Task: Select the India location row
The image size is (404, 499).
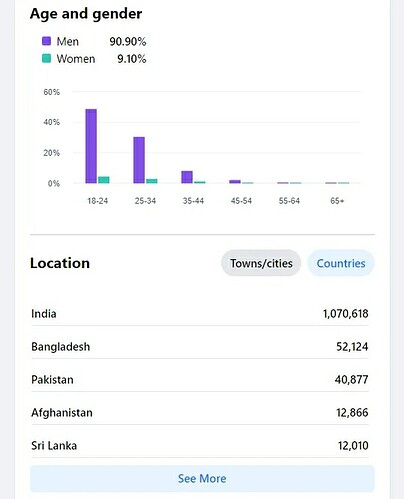Action: pyautogui.click(x=200, y=313)
